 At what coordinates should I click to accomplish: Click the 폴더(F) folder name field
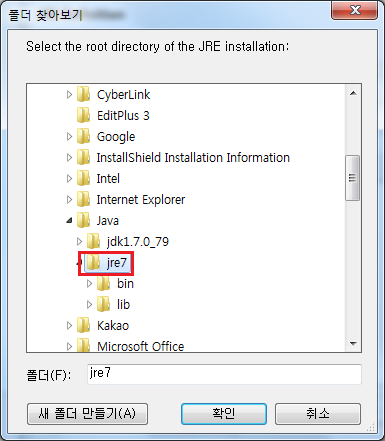click(224, 374)
